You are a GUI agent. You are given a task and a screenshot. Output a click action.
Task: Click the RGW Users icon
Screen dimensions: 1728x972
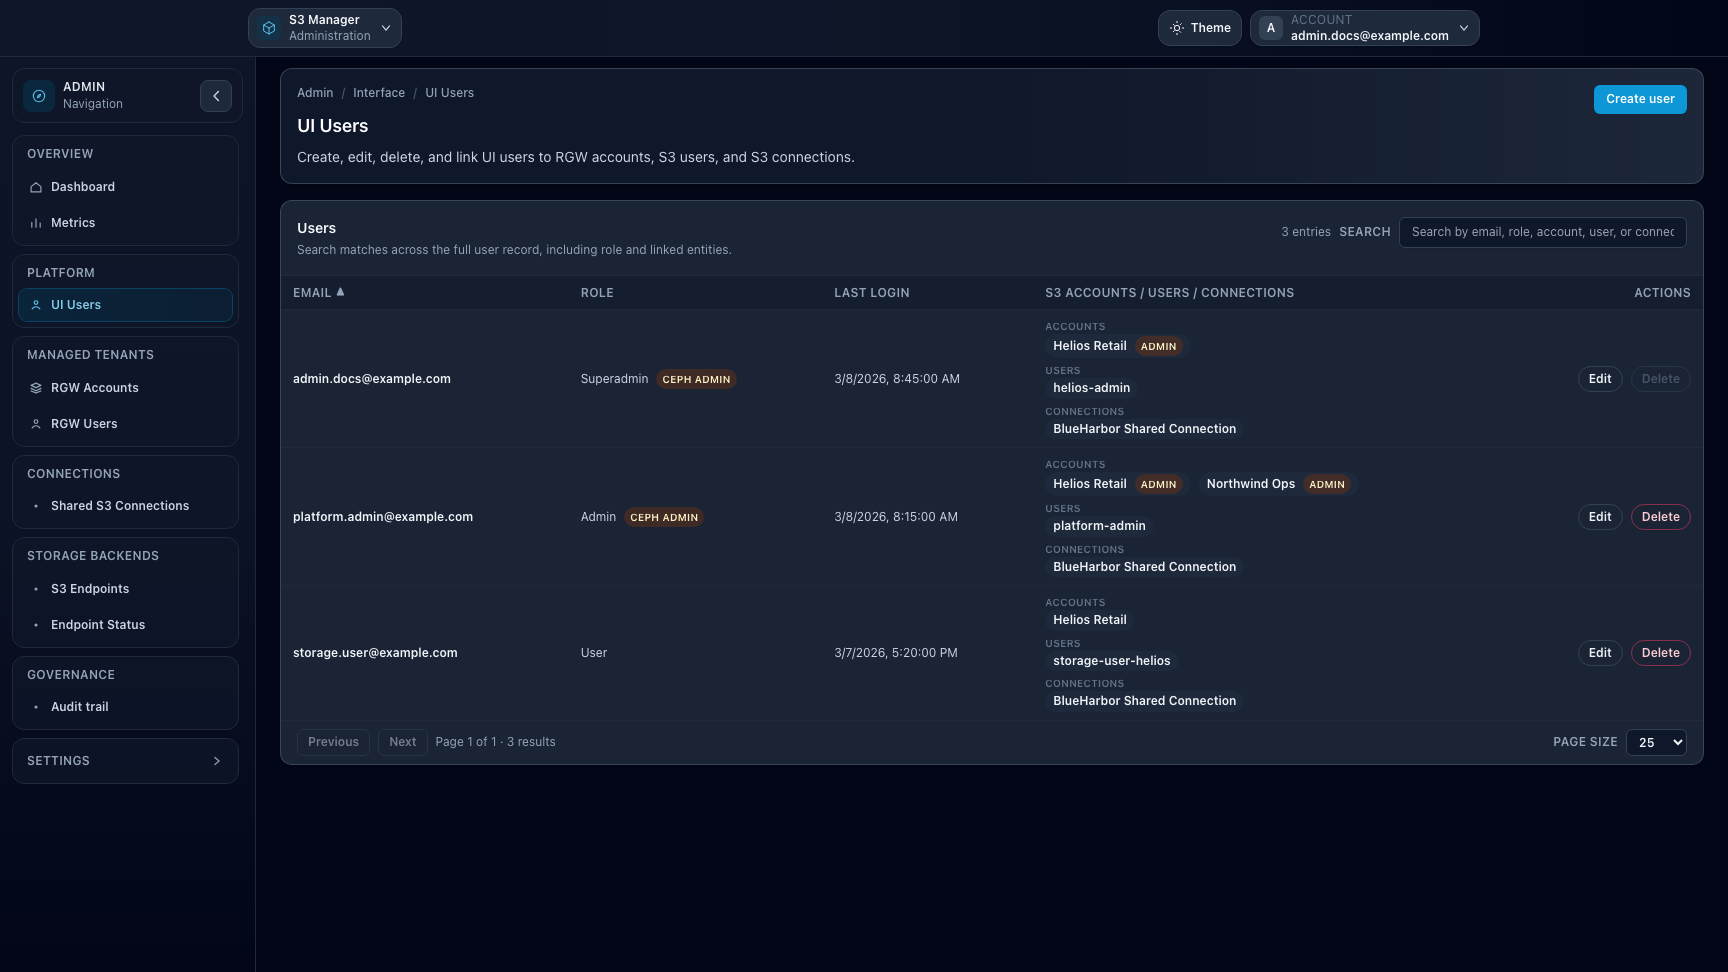[x=36, y=424]
